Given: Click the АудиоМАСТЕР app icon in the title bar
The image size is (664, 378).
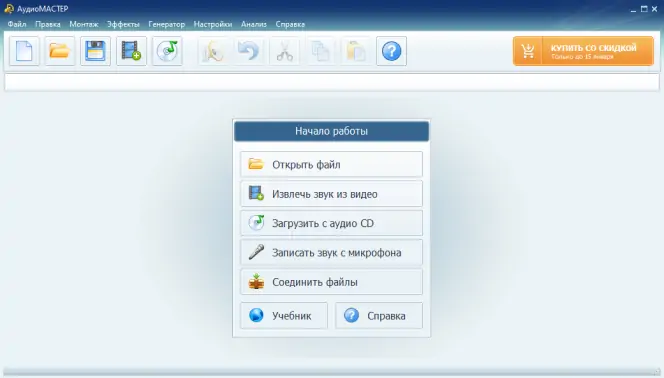Looking at the screenshot, I should 9,9.
